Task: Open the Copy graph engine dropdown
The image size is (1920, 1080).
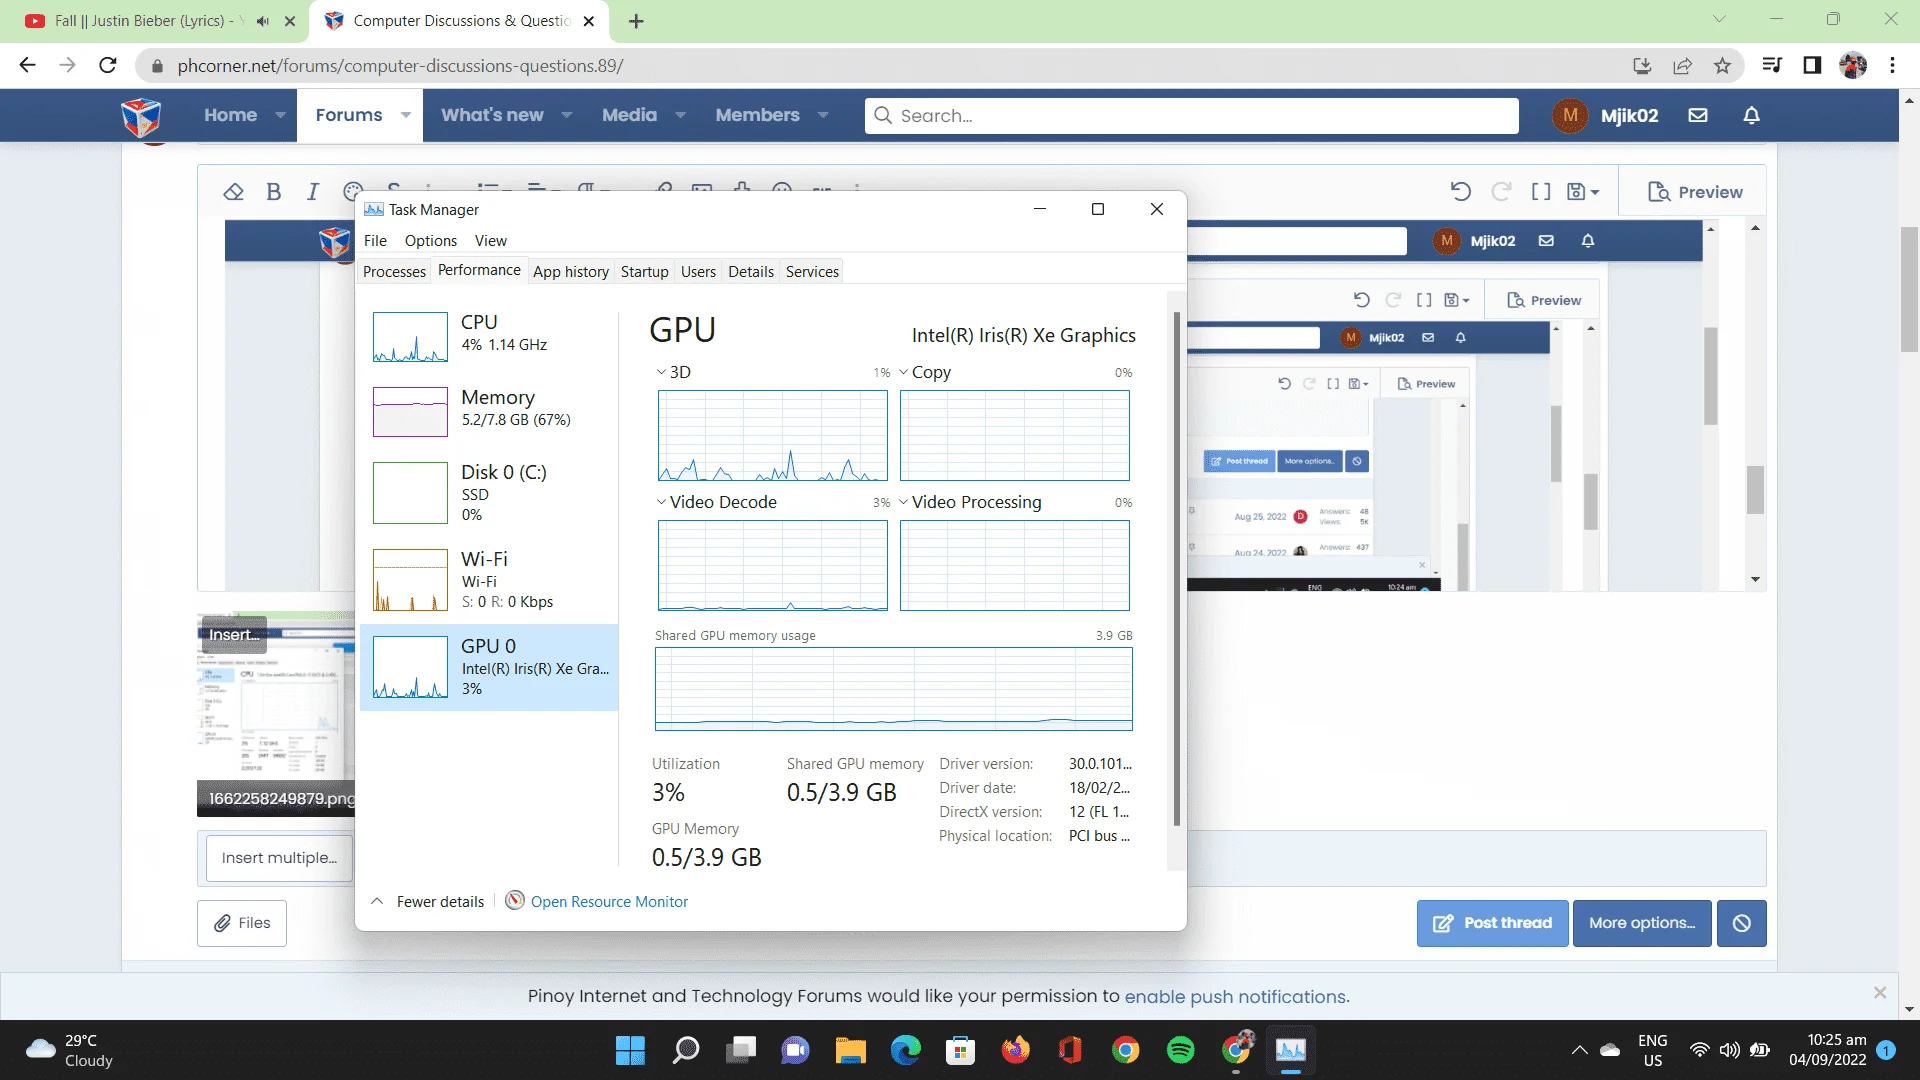Action: pos(904,372)
